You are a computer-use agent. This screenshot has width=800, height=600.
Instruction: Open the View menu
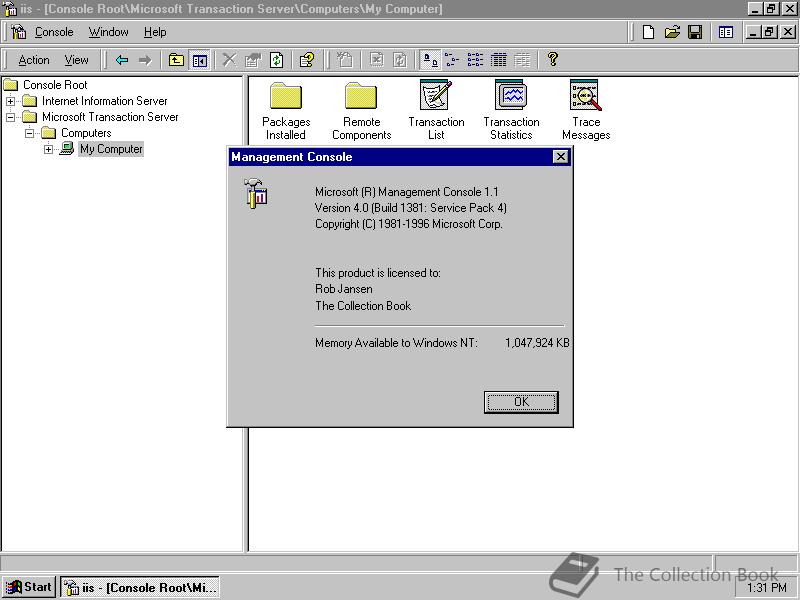point(76,60)
